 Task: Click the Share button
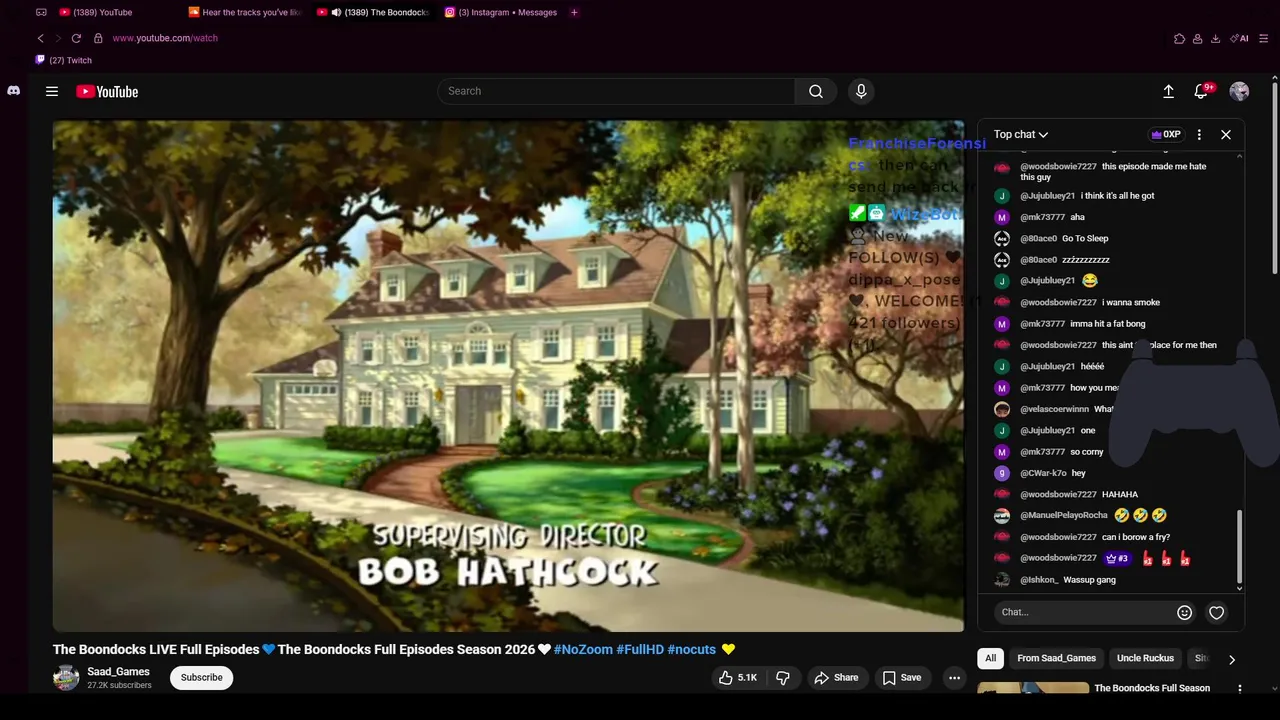(x=836, y=678)
